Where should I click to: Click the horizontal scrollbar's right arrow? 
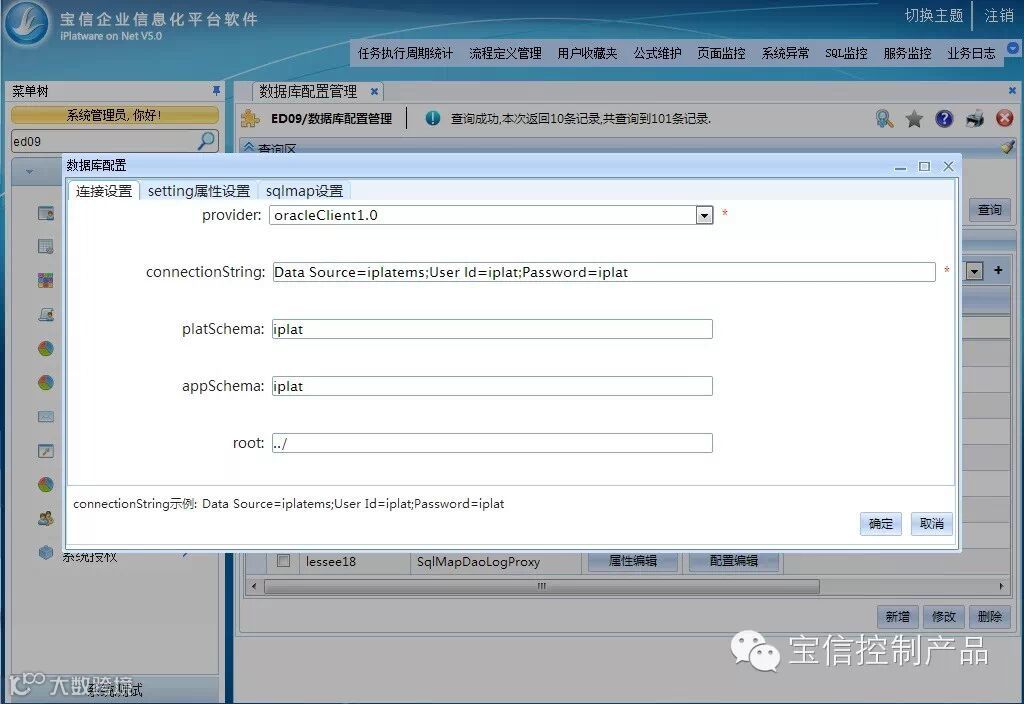1001,586
